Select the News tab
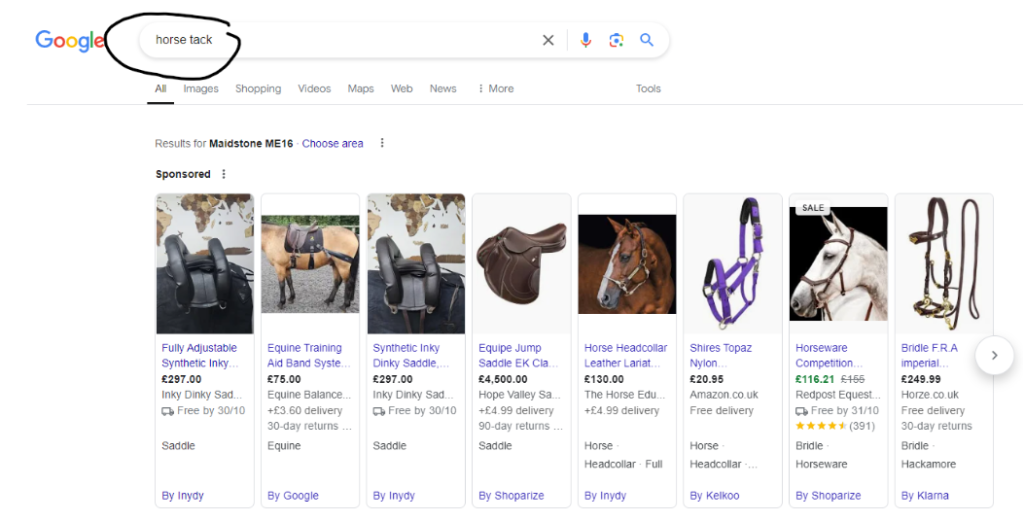 coord(443,89)
